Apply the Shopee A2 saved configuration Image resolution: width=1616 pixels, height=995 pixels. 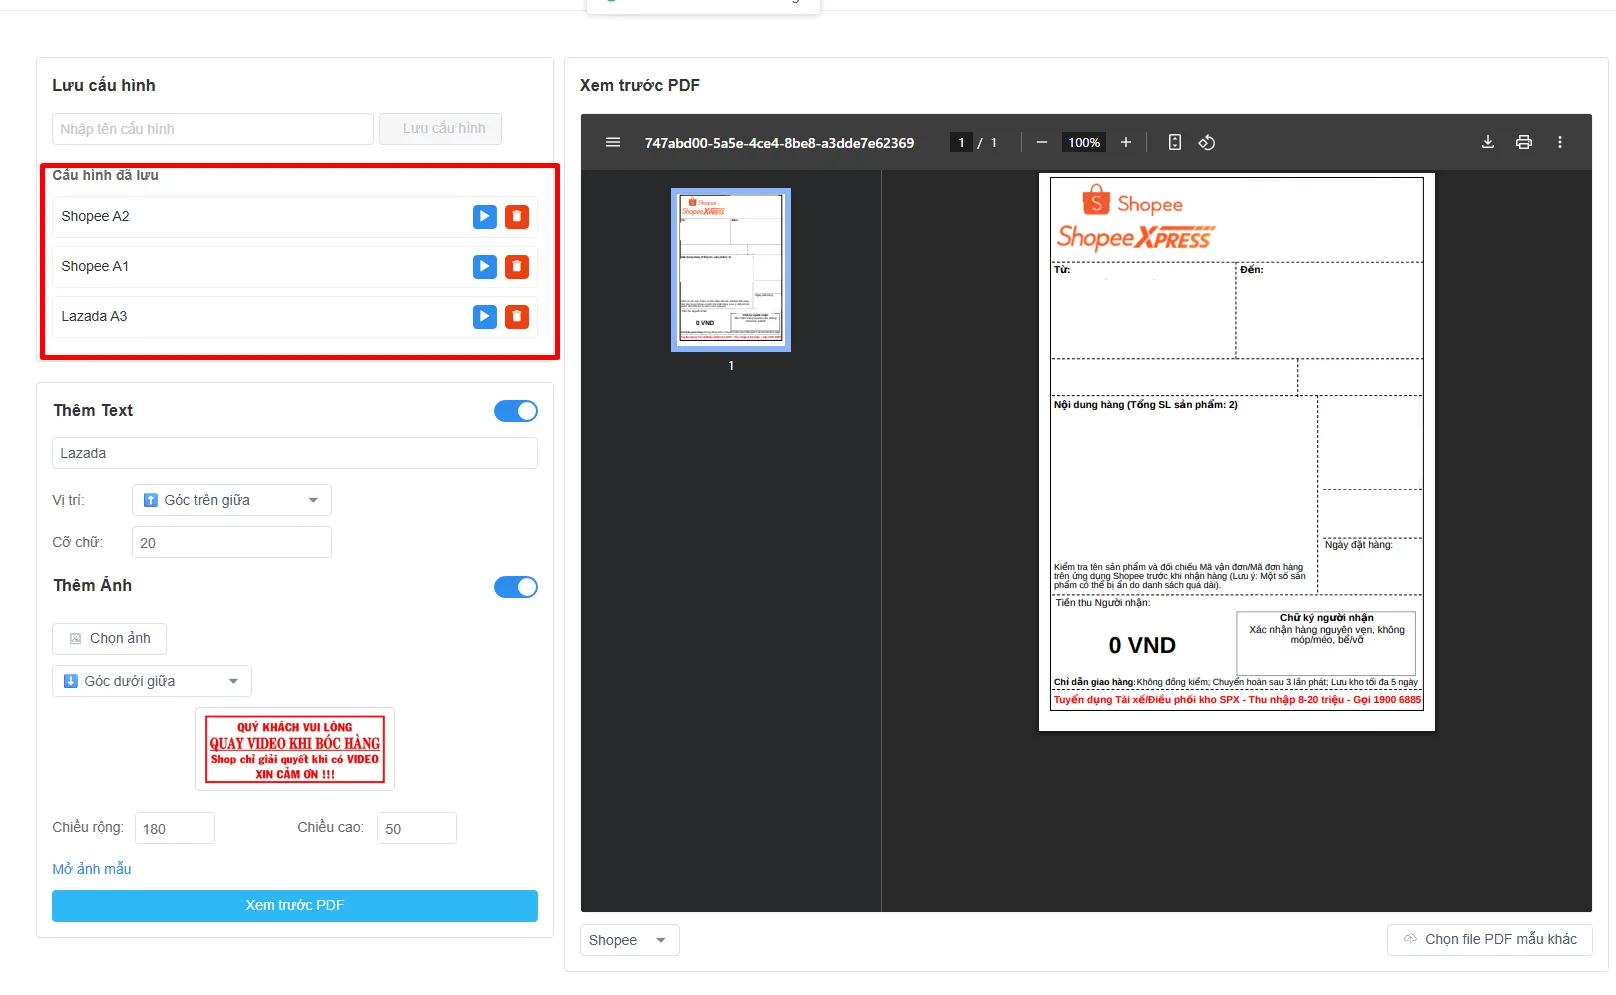[x=485, y=217]
